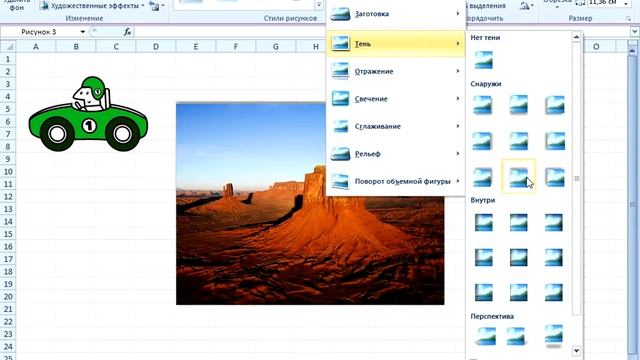Apply highlighted outer shadow offset top
Image resolution: width=640 pixels, height=360 pixels.
[518, 176]
